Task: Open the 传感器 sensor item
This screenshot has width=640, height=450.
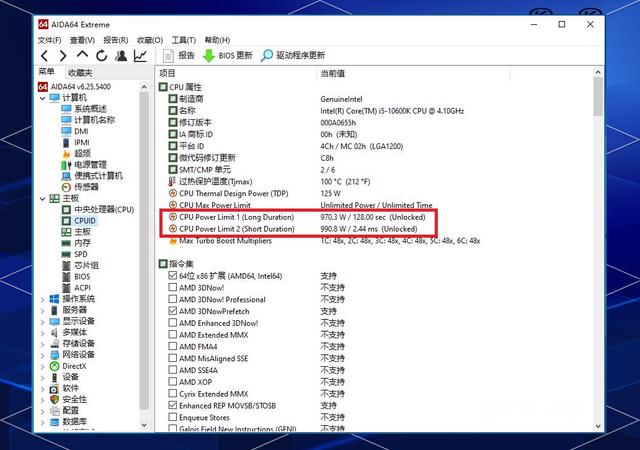Action: pos(80,187)
